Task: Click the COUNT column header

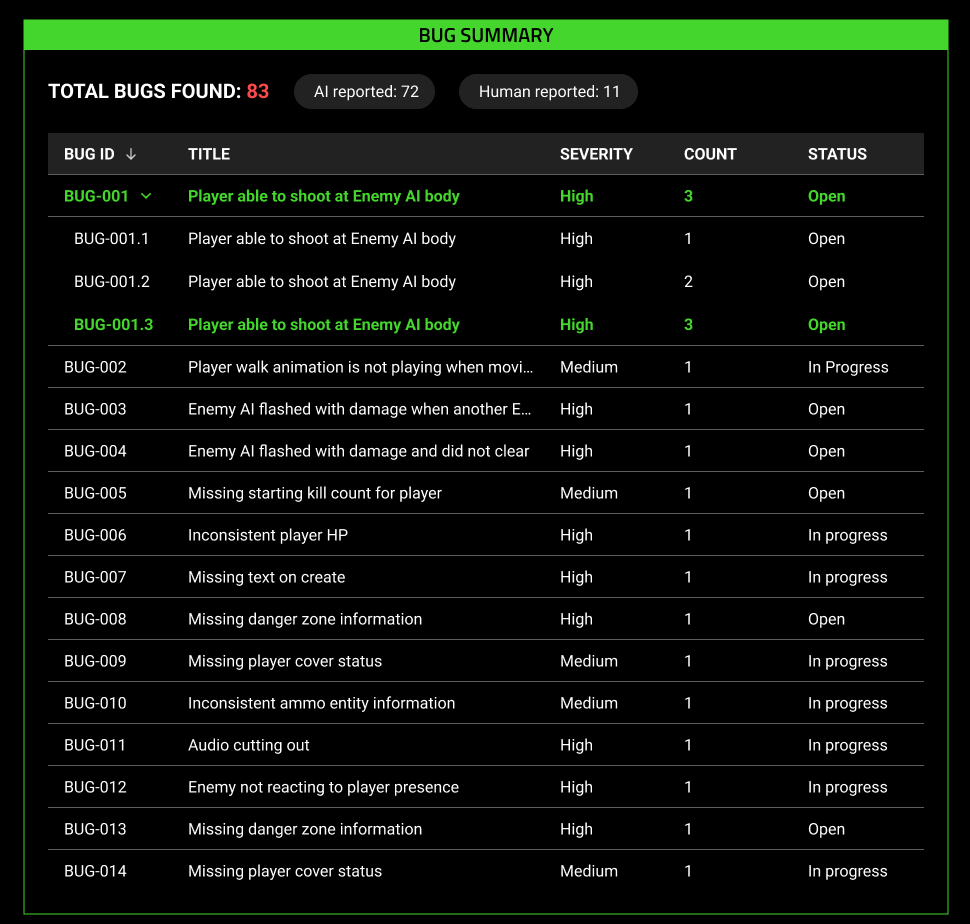Action: pos(710,154)
